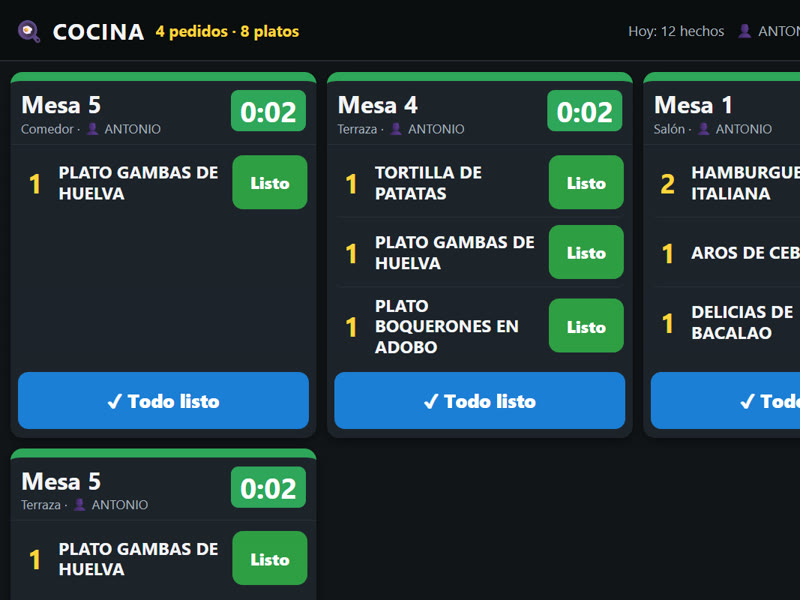Screen dimensions: 800x600
Task: Click Todo listo for Mesa 1
Action: pos(726,401)
